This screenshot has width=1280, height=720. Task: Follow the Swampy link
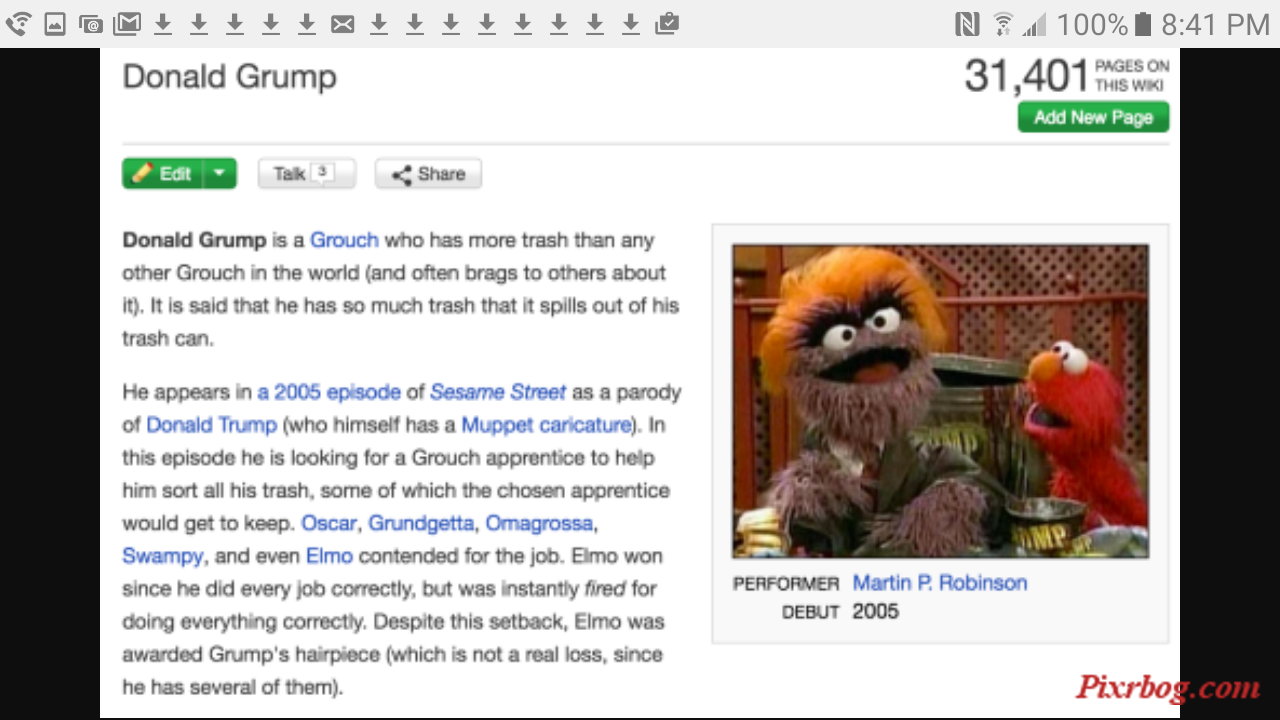(163, 556)
